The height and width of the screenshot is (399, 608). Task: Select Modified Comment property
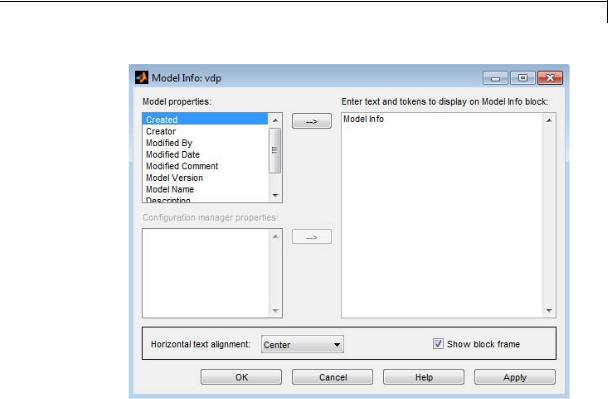pos(205,166)
